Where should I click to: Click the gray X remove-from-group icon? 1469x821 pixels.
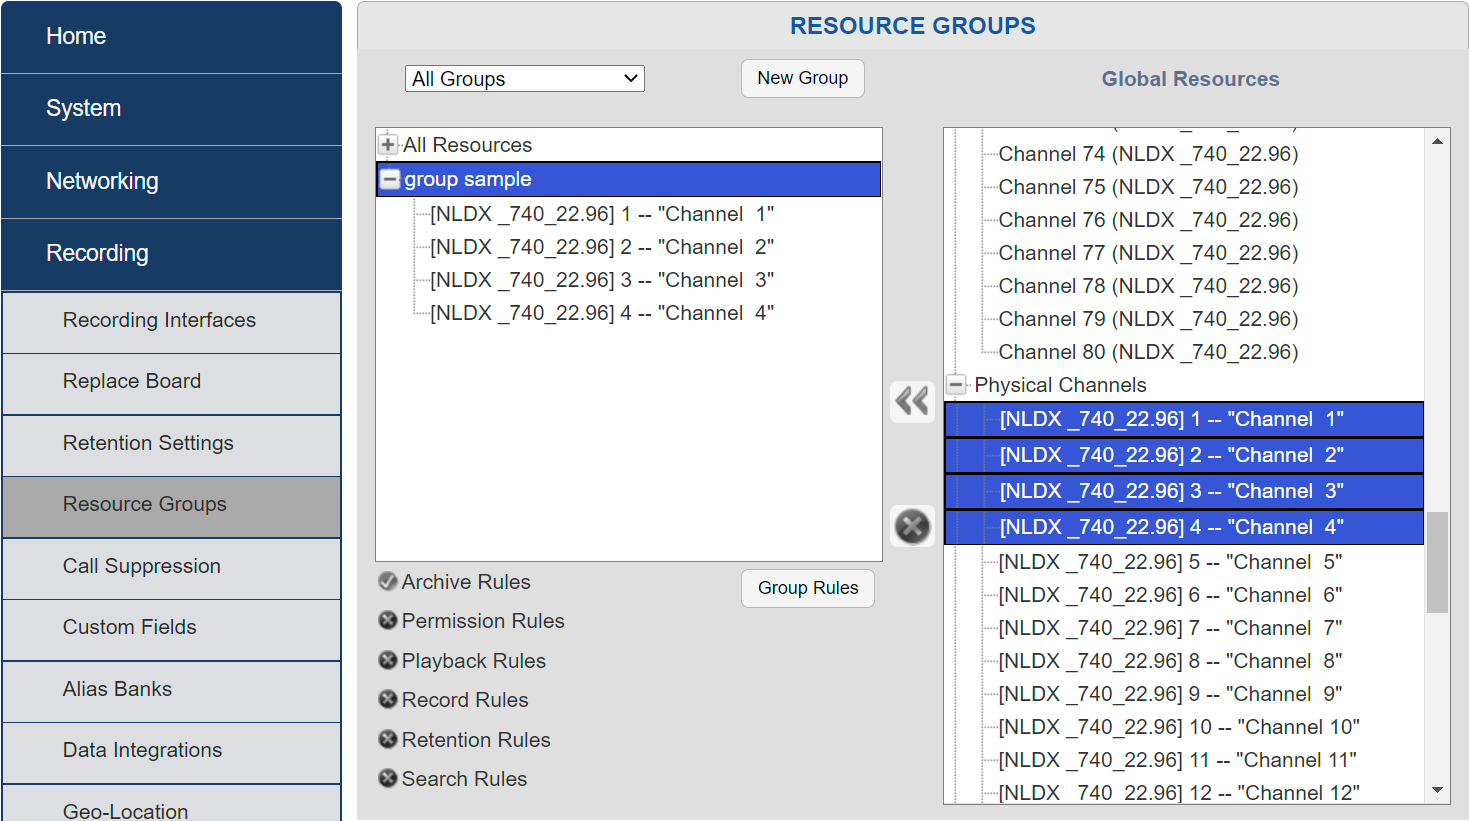[912, 526]
